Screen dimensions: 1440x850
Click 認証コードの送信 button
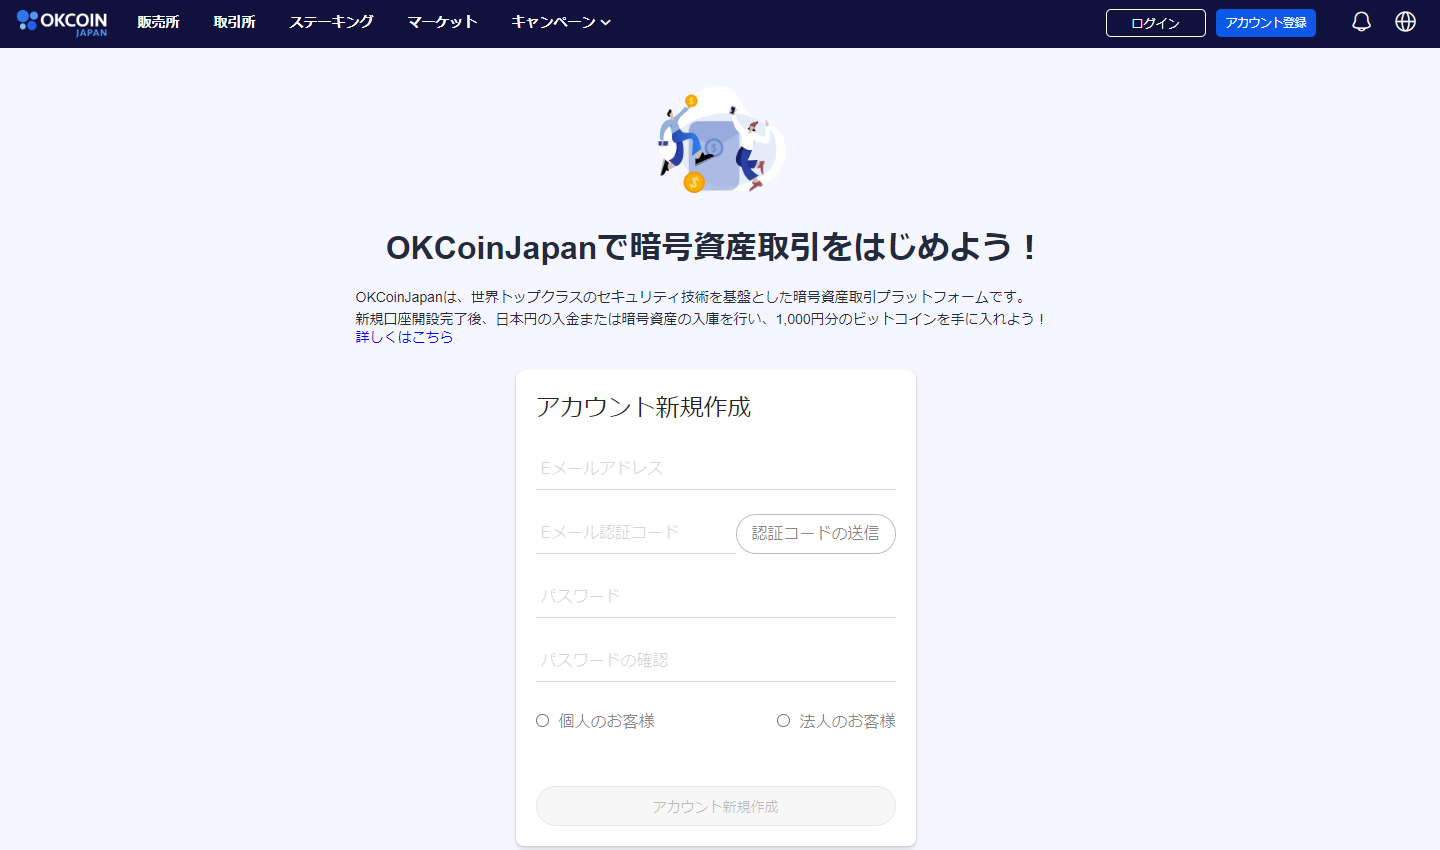click(x=815, y=534)
